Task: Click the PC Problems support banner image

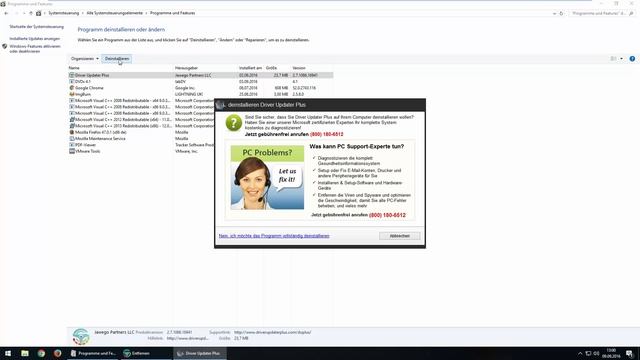Action: pyautogui.click(x=267, y=178)
